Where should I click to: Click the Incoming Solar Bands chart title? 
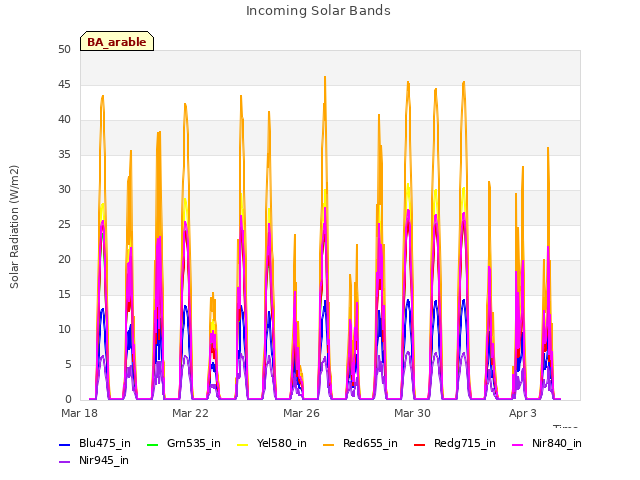click(318, 11)
